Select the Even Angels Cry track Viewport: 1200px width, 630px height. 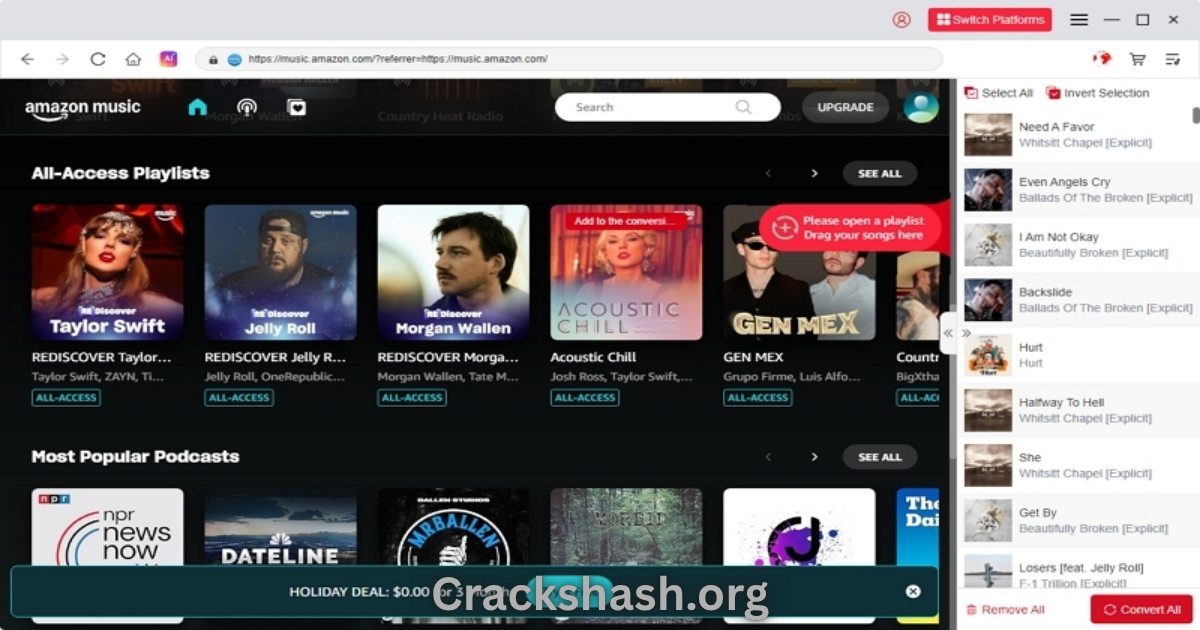tap(1078, 190)
